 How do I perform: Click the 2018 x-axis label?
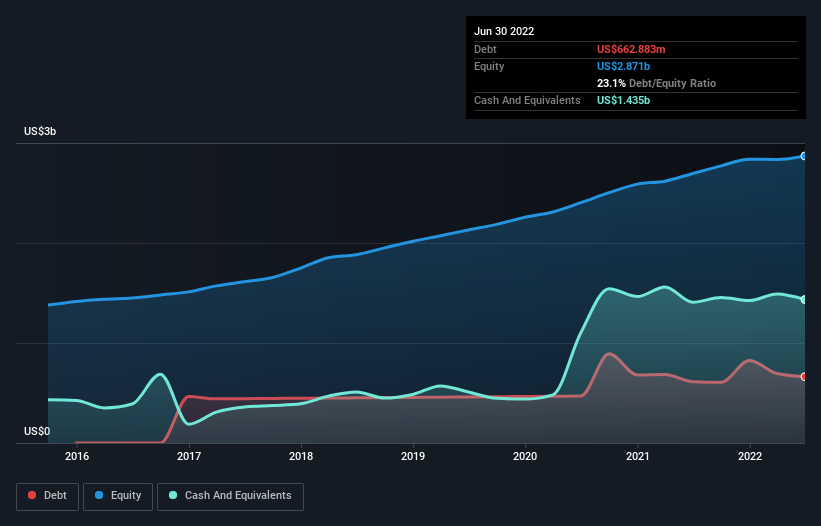301,456
